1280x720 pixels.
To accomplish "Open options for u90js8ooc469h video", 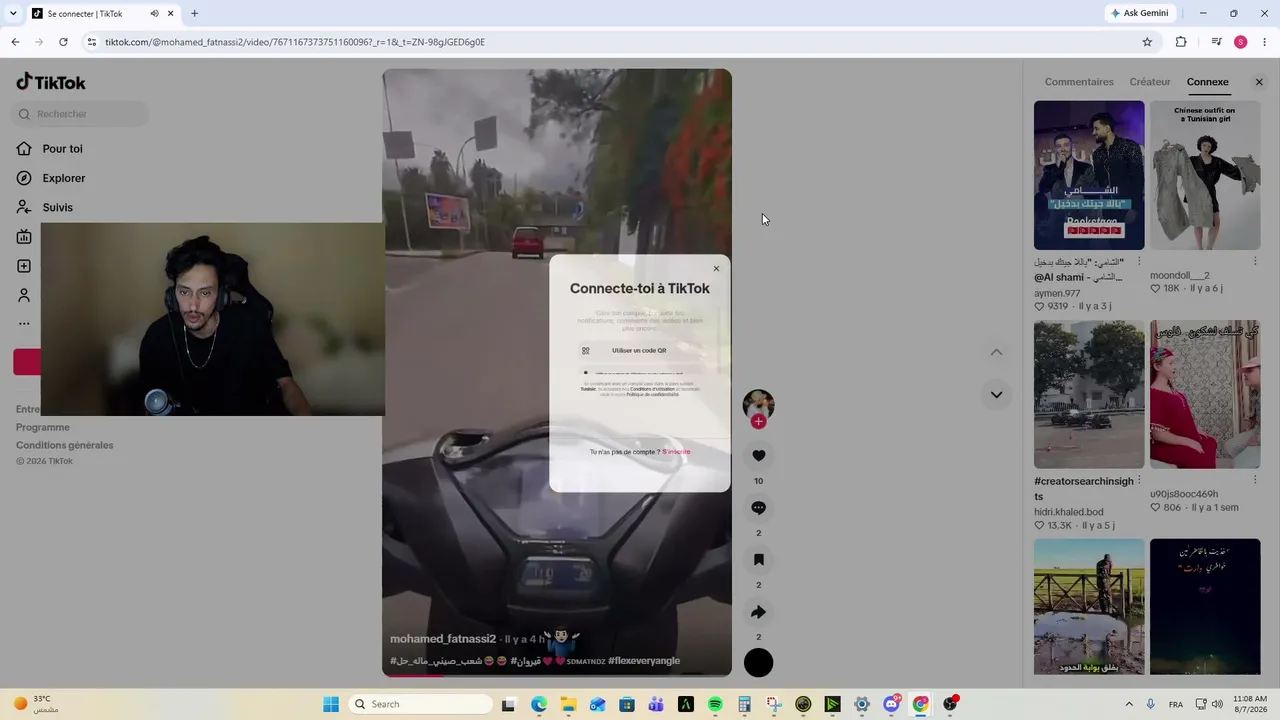I will tap(1255, 481).
